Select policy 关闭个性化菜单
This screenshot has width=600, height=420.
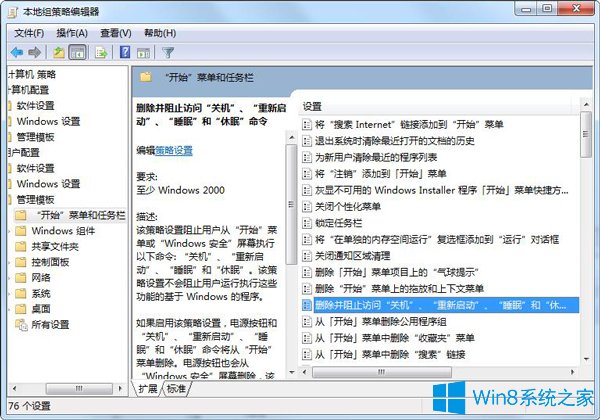point(341,207)
